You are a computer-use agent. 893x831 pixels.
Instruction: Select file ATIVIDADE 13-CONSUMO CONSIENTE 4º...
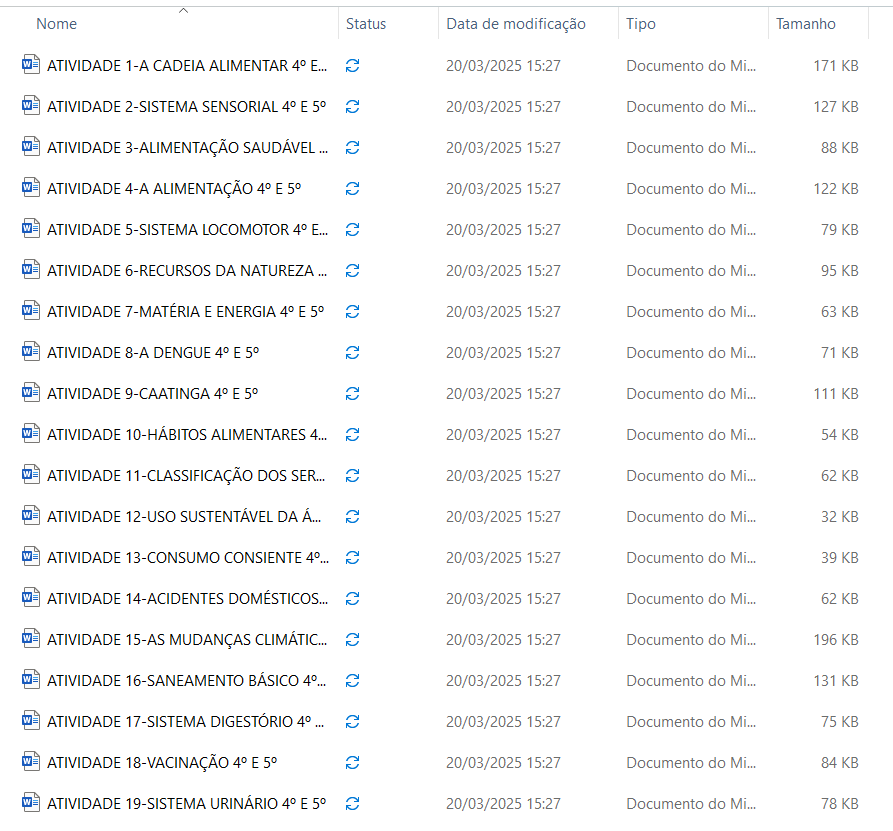tap(188, 558)
